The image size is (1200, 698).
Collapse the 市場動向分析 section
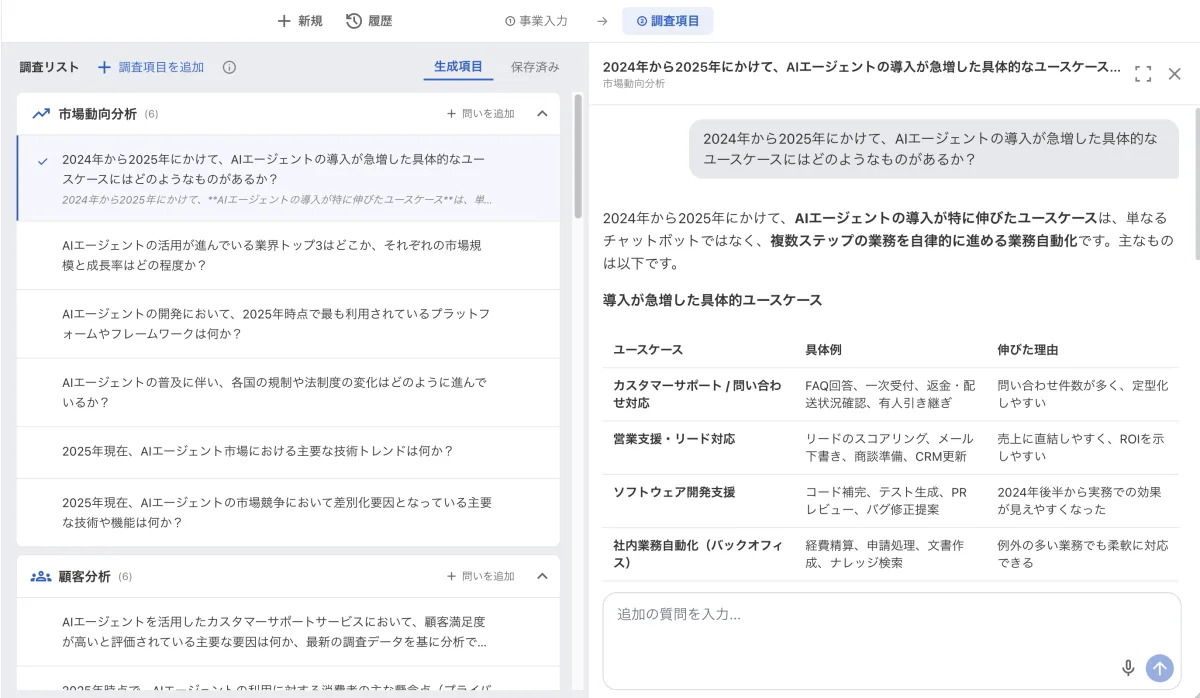click(543, 114)
